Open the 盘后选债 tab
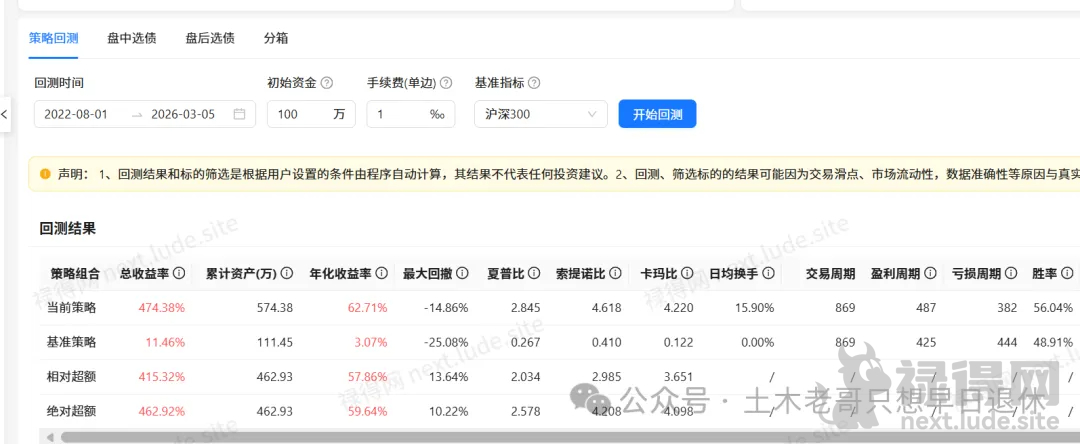 pos(209,38)
